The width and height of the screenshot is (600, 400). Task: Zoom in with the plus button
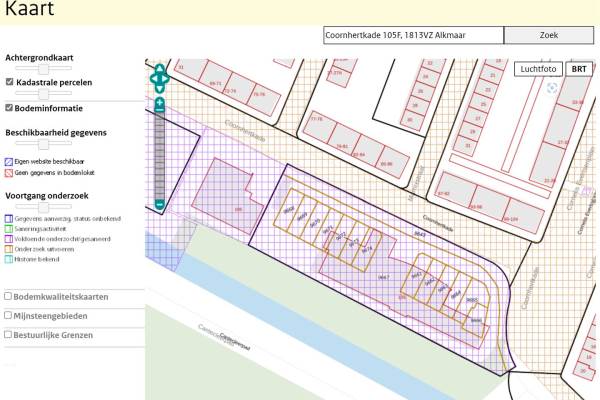[x=159, y=103]
